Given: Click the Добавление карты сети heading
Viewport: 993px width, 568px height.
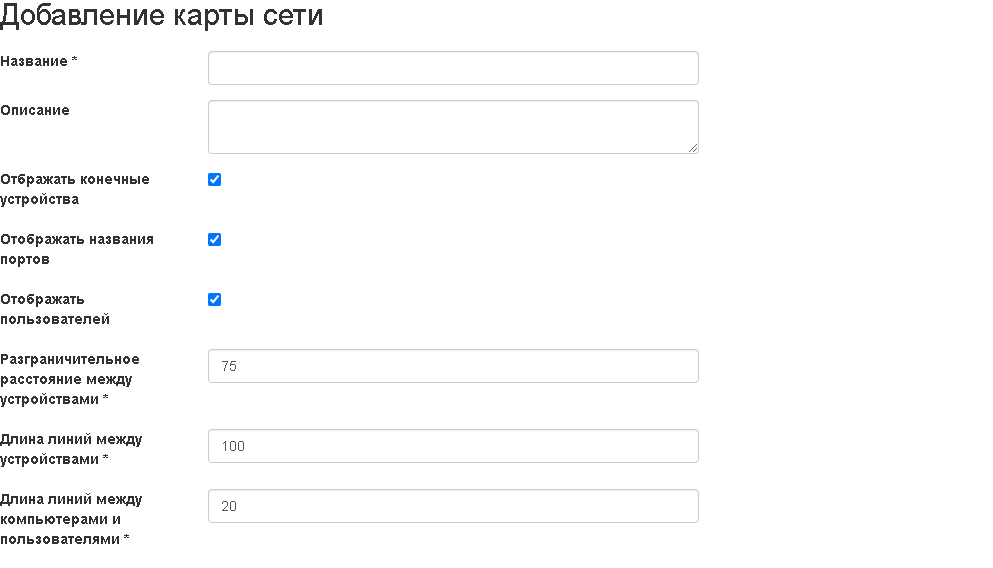Looking at the screenshot, I should point(162,17).
